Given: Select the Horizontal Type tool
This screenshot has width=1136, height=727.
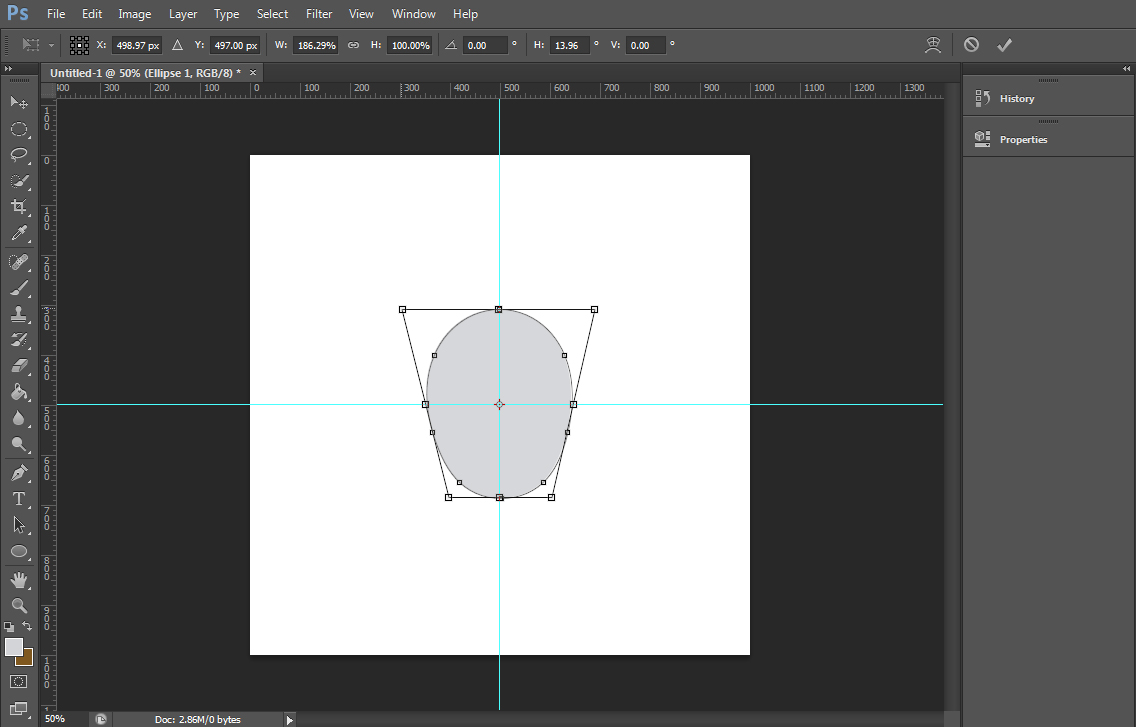Looking at the screenshot, I should pyautogui.click(x=20, y=499).
